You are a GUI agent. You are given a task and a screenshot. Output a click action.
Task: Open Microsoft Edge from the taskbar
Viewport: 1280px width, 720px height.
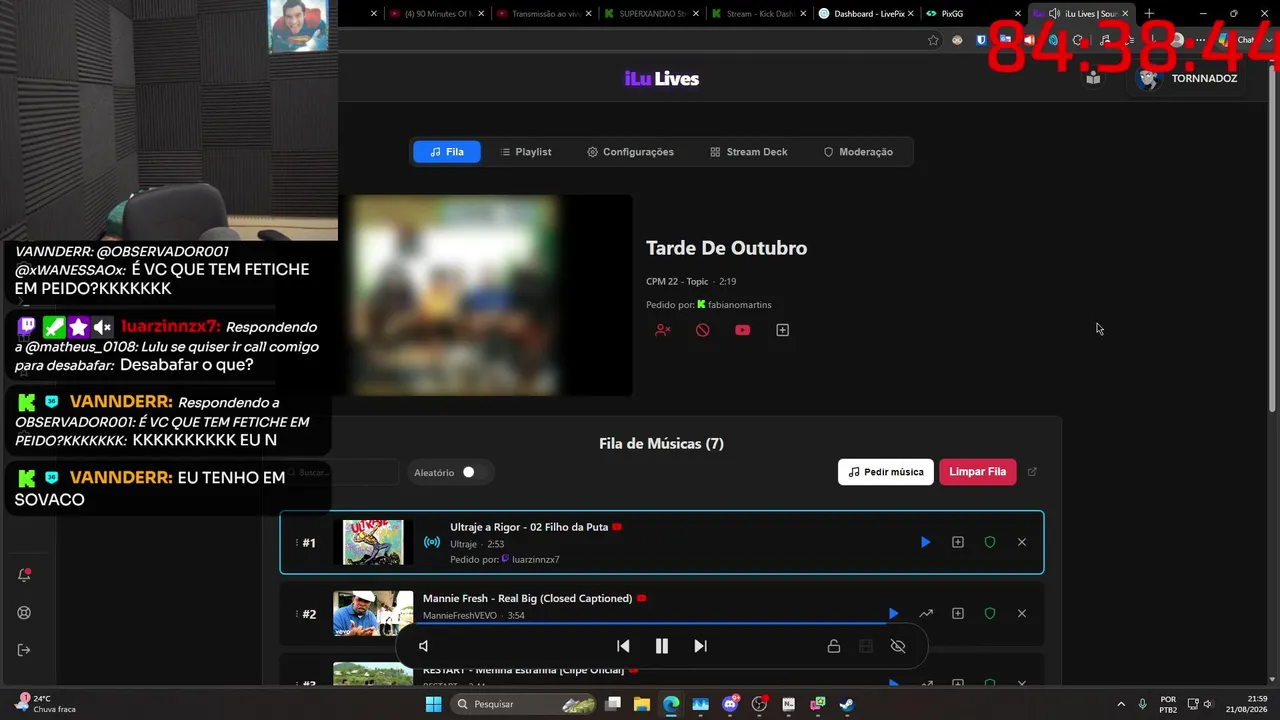671,704
